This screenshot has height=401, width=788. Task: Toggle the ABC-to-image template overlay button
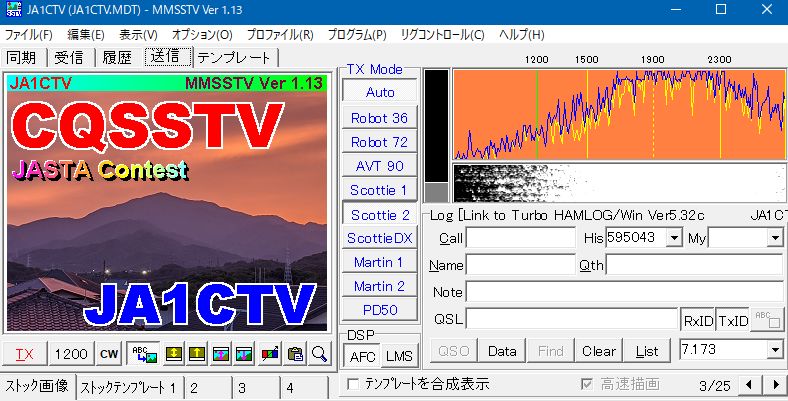(144, 354)
